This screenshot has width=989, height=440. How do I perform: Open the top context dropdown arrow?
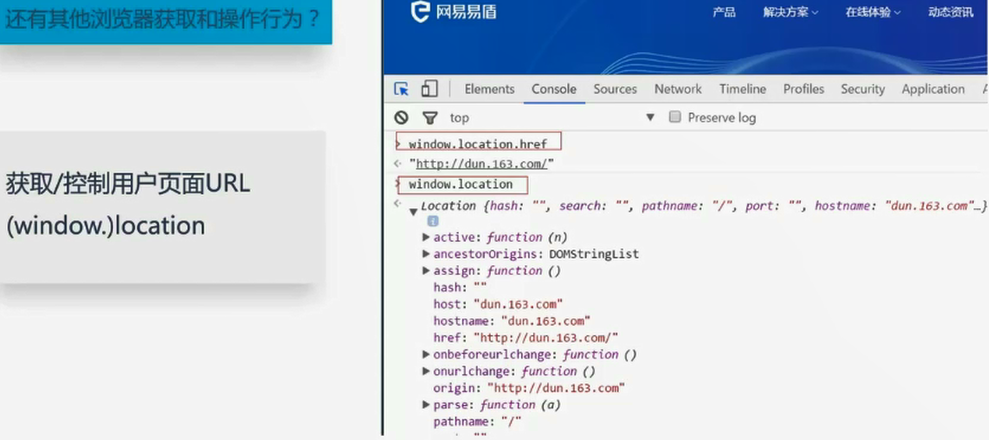(x=650, y=118)
